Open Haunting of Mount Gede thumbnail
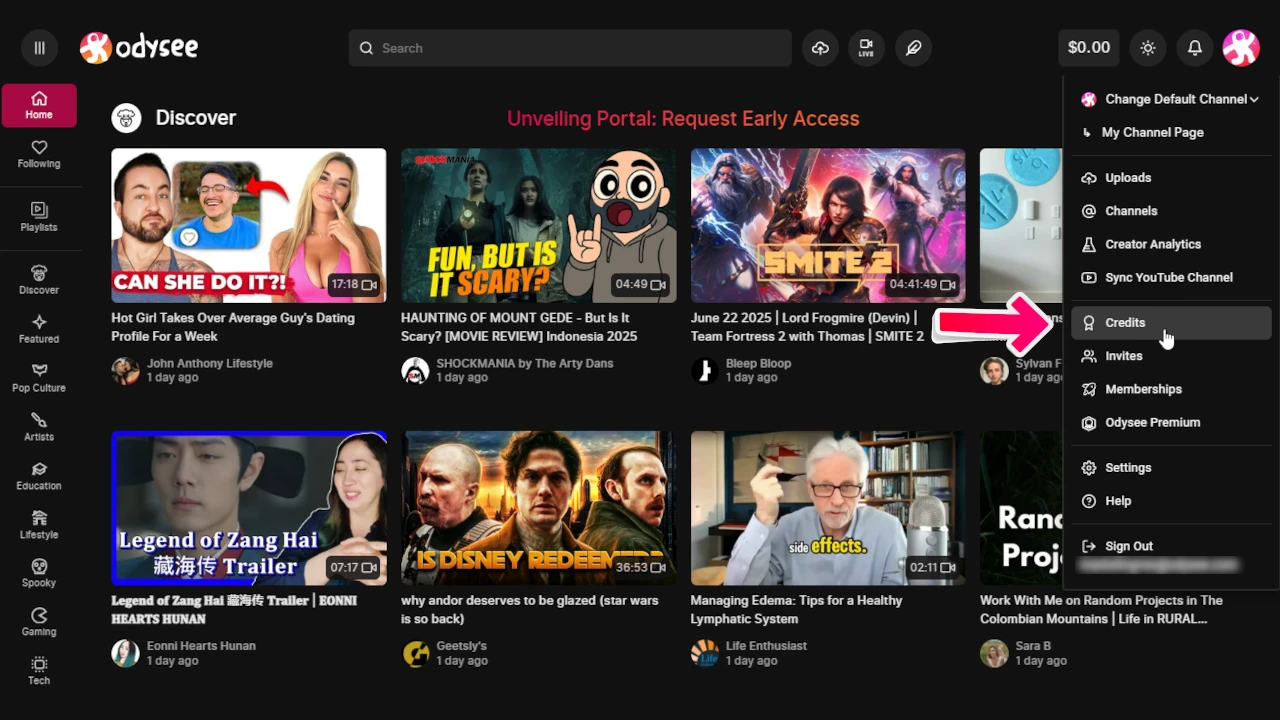The image size is (1280, 720). (x=538, y=226)
